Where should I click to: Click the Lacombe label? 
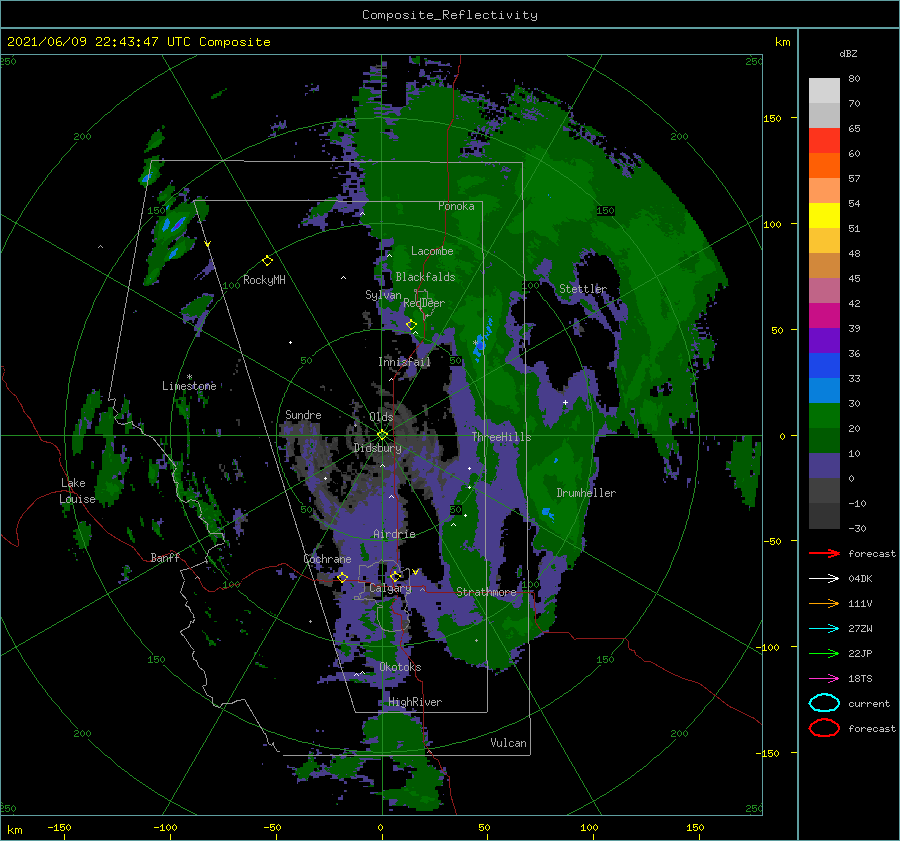coord(432,251)
